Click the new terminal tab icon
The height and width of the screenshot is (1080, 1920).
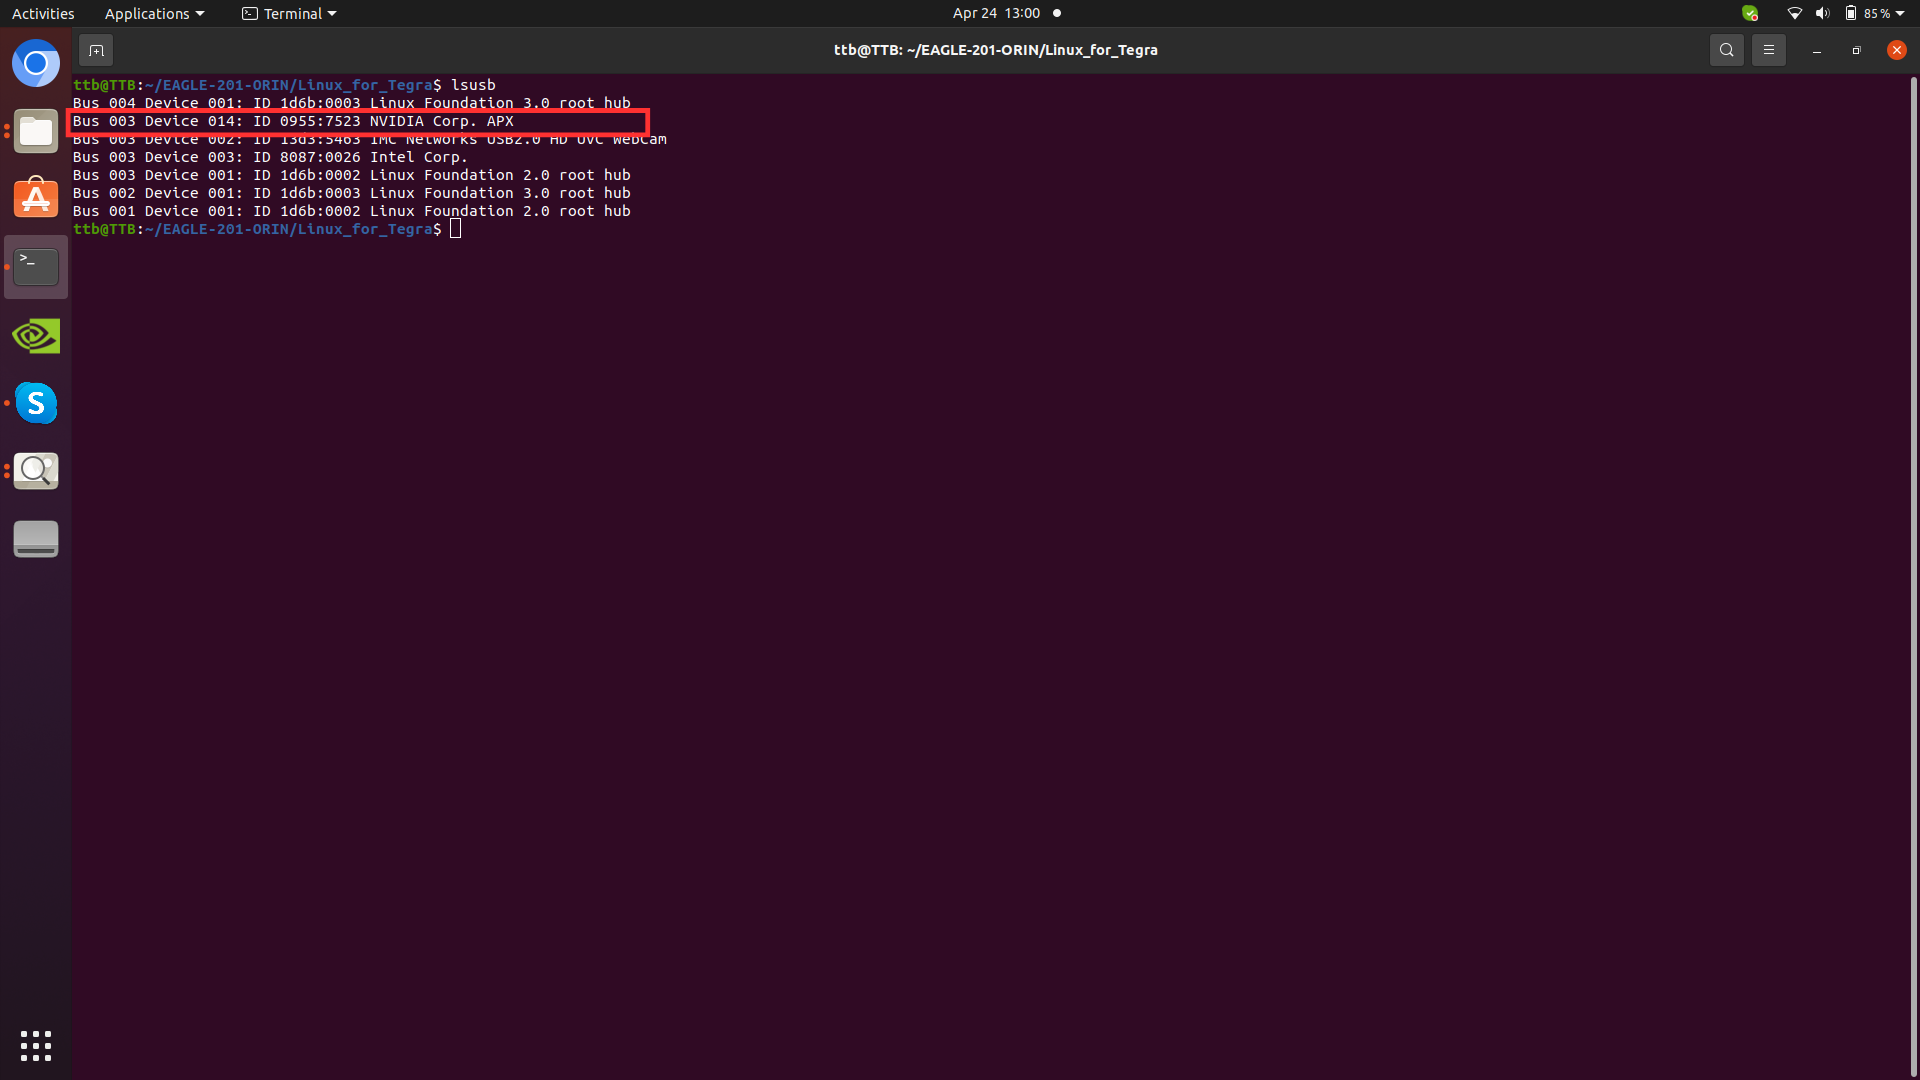[x=96, y=50]
